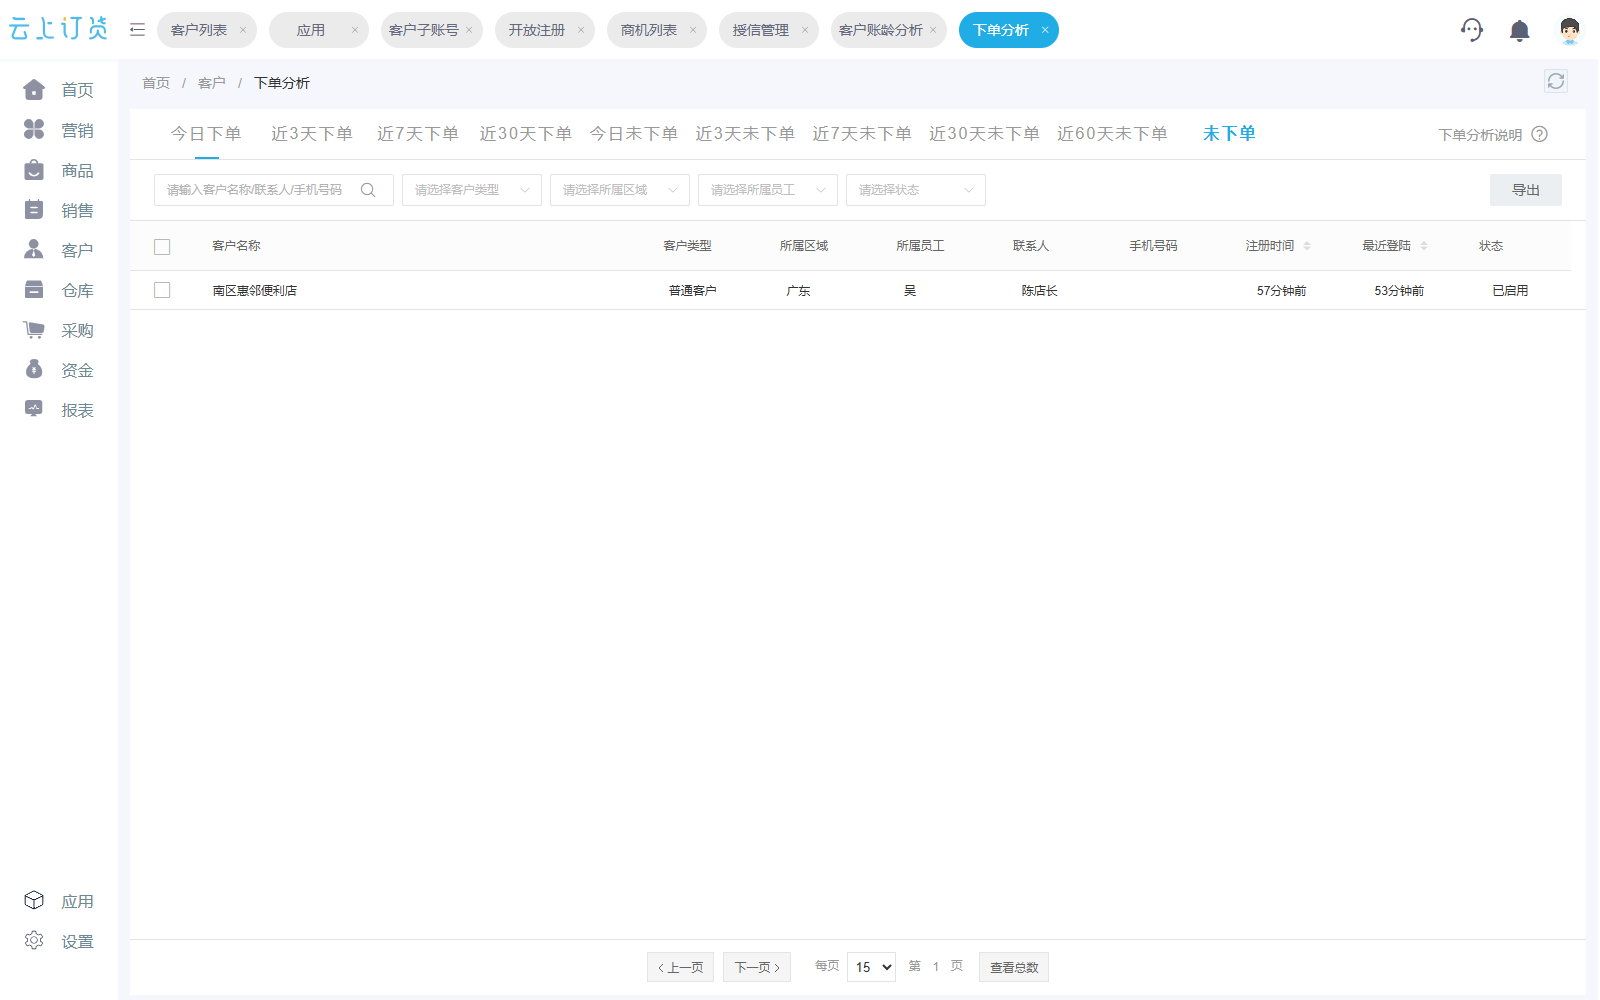
Task: Click the 查看总数 button
Action: (1014, 967)
